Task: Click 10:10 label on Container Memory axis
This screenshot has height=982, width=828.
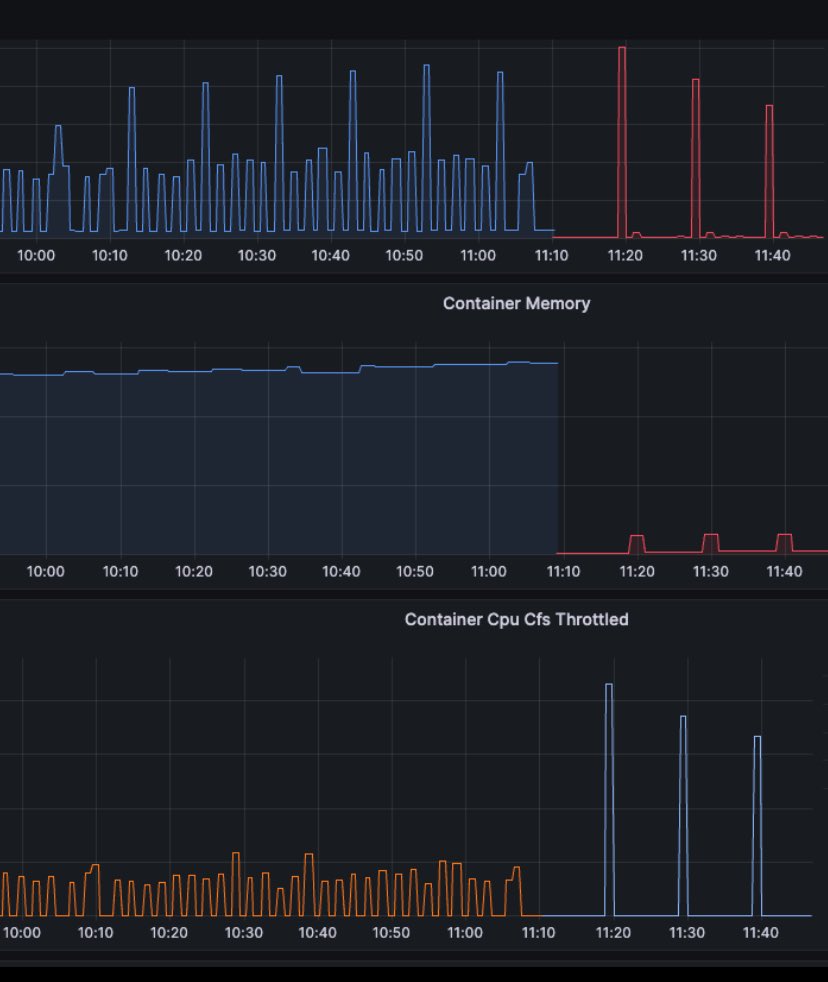Action: pyautogui.click(x=120, y=571)
